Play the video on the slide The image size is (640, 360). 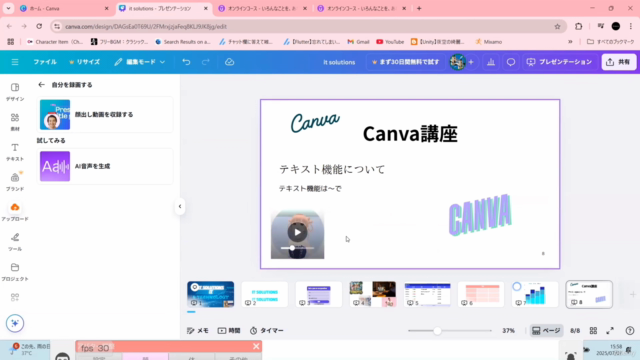[x=297, y=233]
